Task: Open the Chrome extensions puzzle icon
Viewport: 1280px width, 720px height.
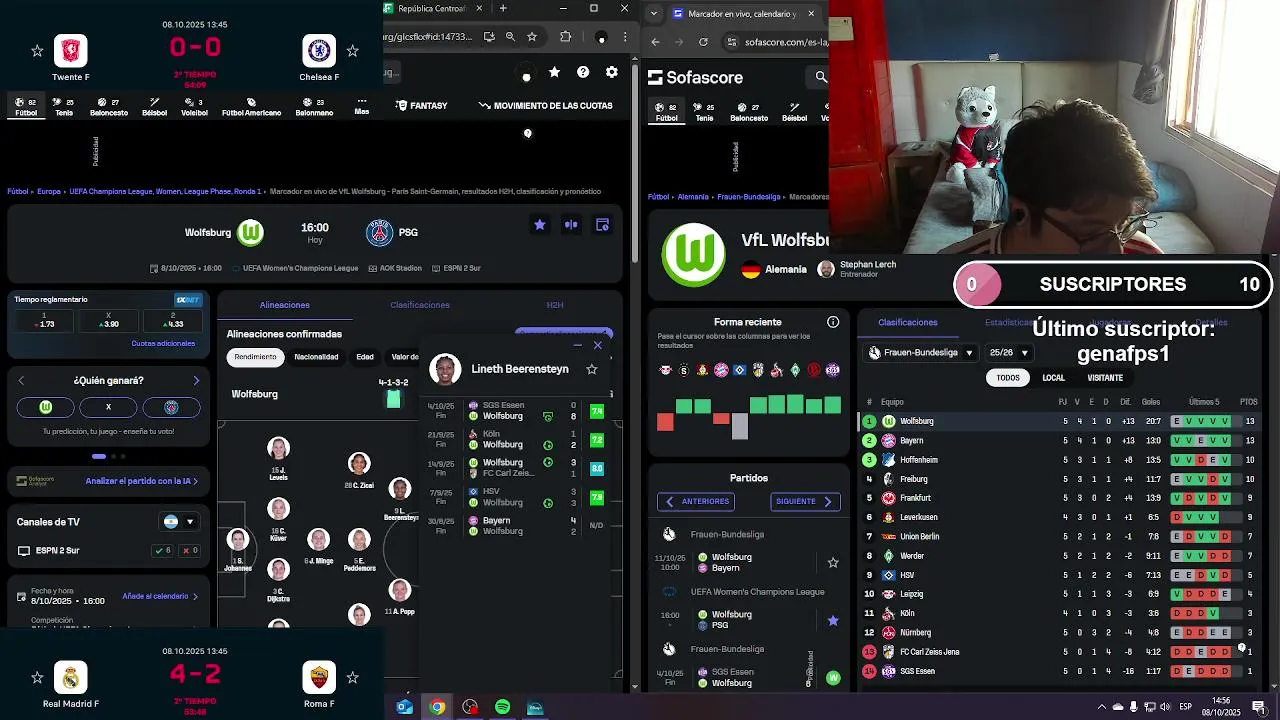Action: pyautogui.click(x=565, y=37)
